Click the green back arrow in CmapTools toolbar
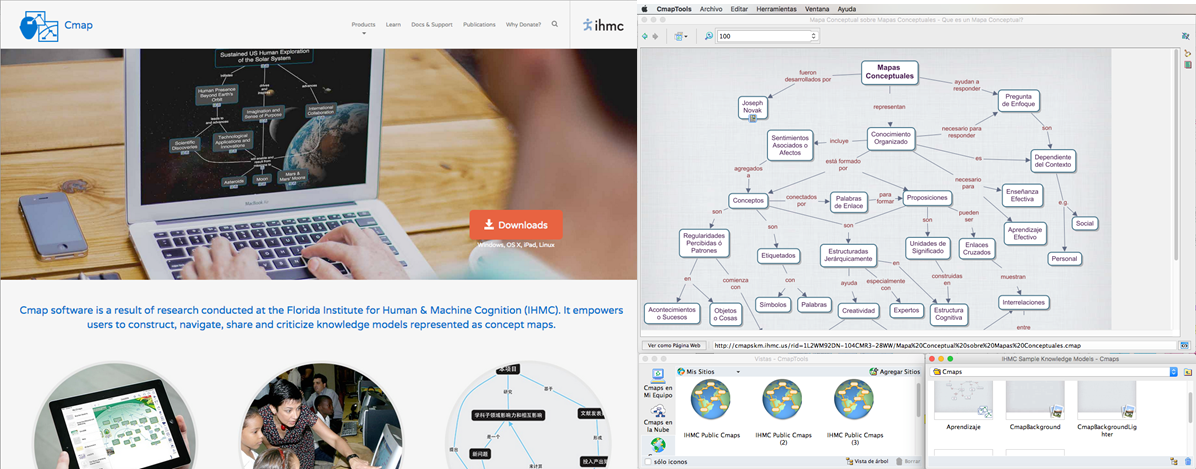 click(x=646, y=36)
